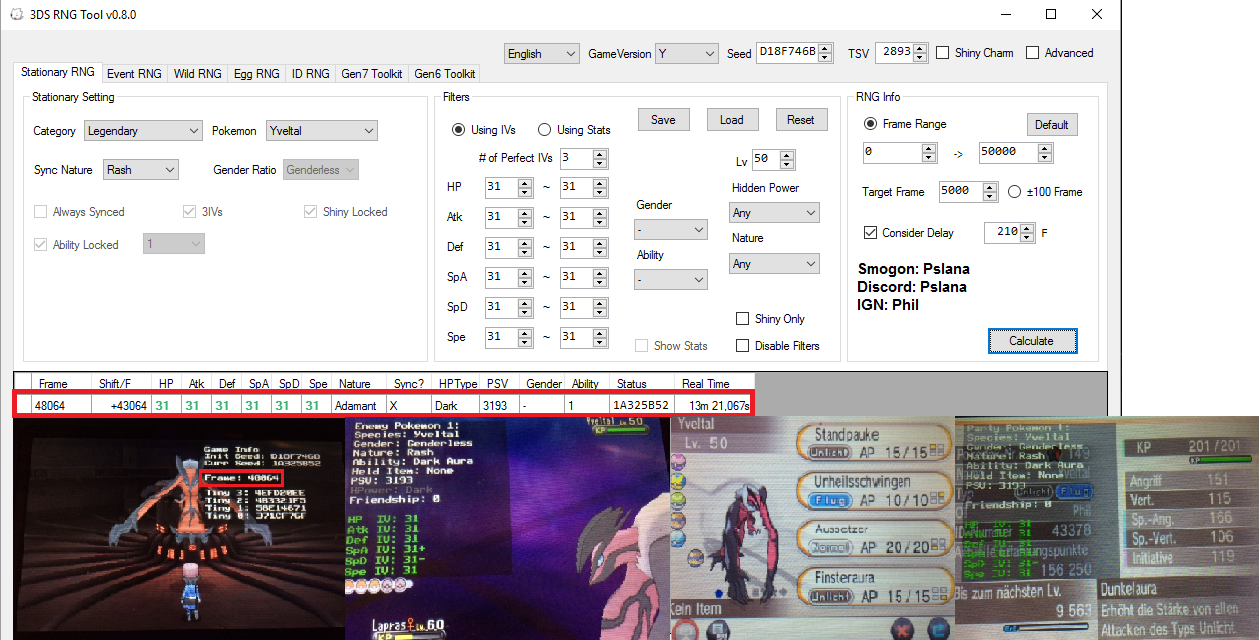Open the GameVersion dropdown showing Y
The height and width of the screenshot is (640, 1260).
[x=686, y=53]
